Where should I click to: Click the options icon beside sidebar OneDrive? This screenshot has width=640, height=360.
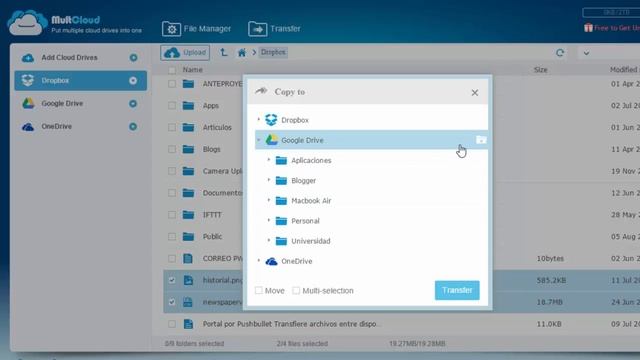coord(133,127)
